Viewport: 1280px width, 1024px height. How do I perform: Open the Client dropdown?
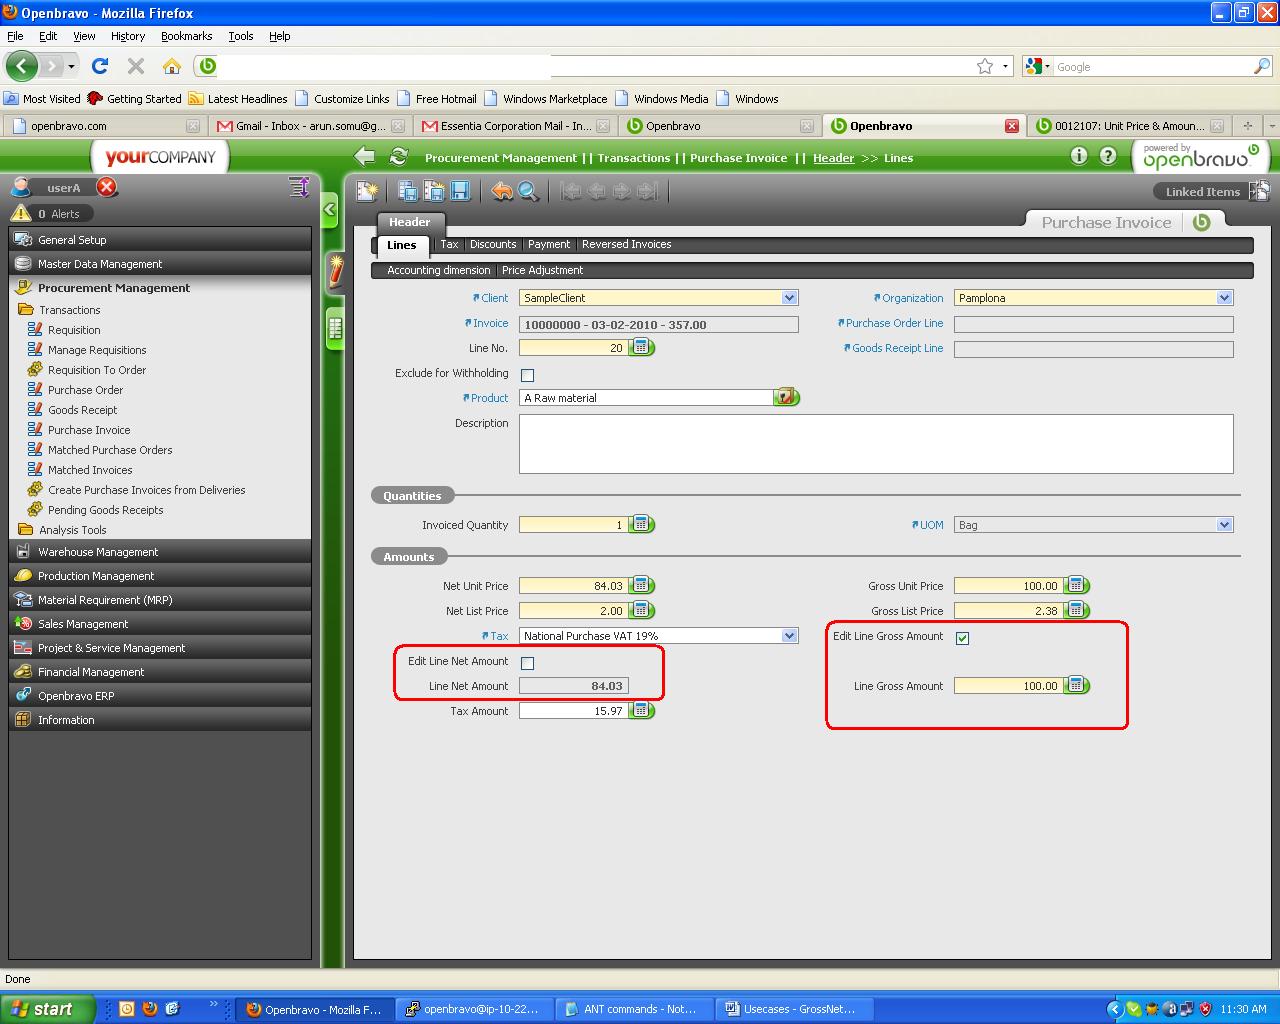click(790, 298)
